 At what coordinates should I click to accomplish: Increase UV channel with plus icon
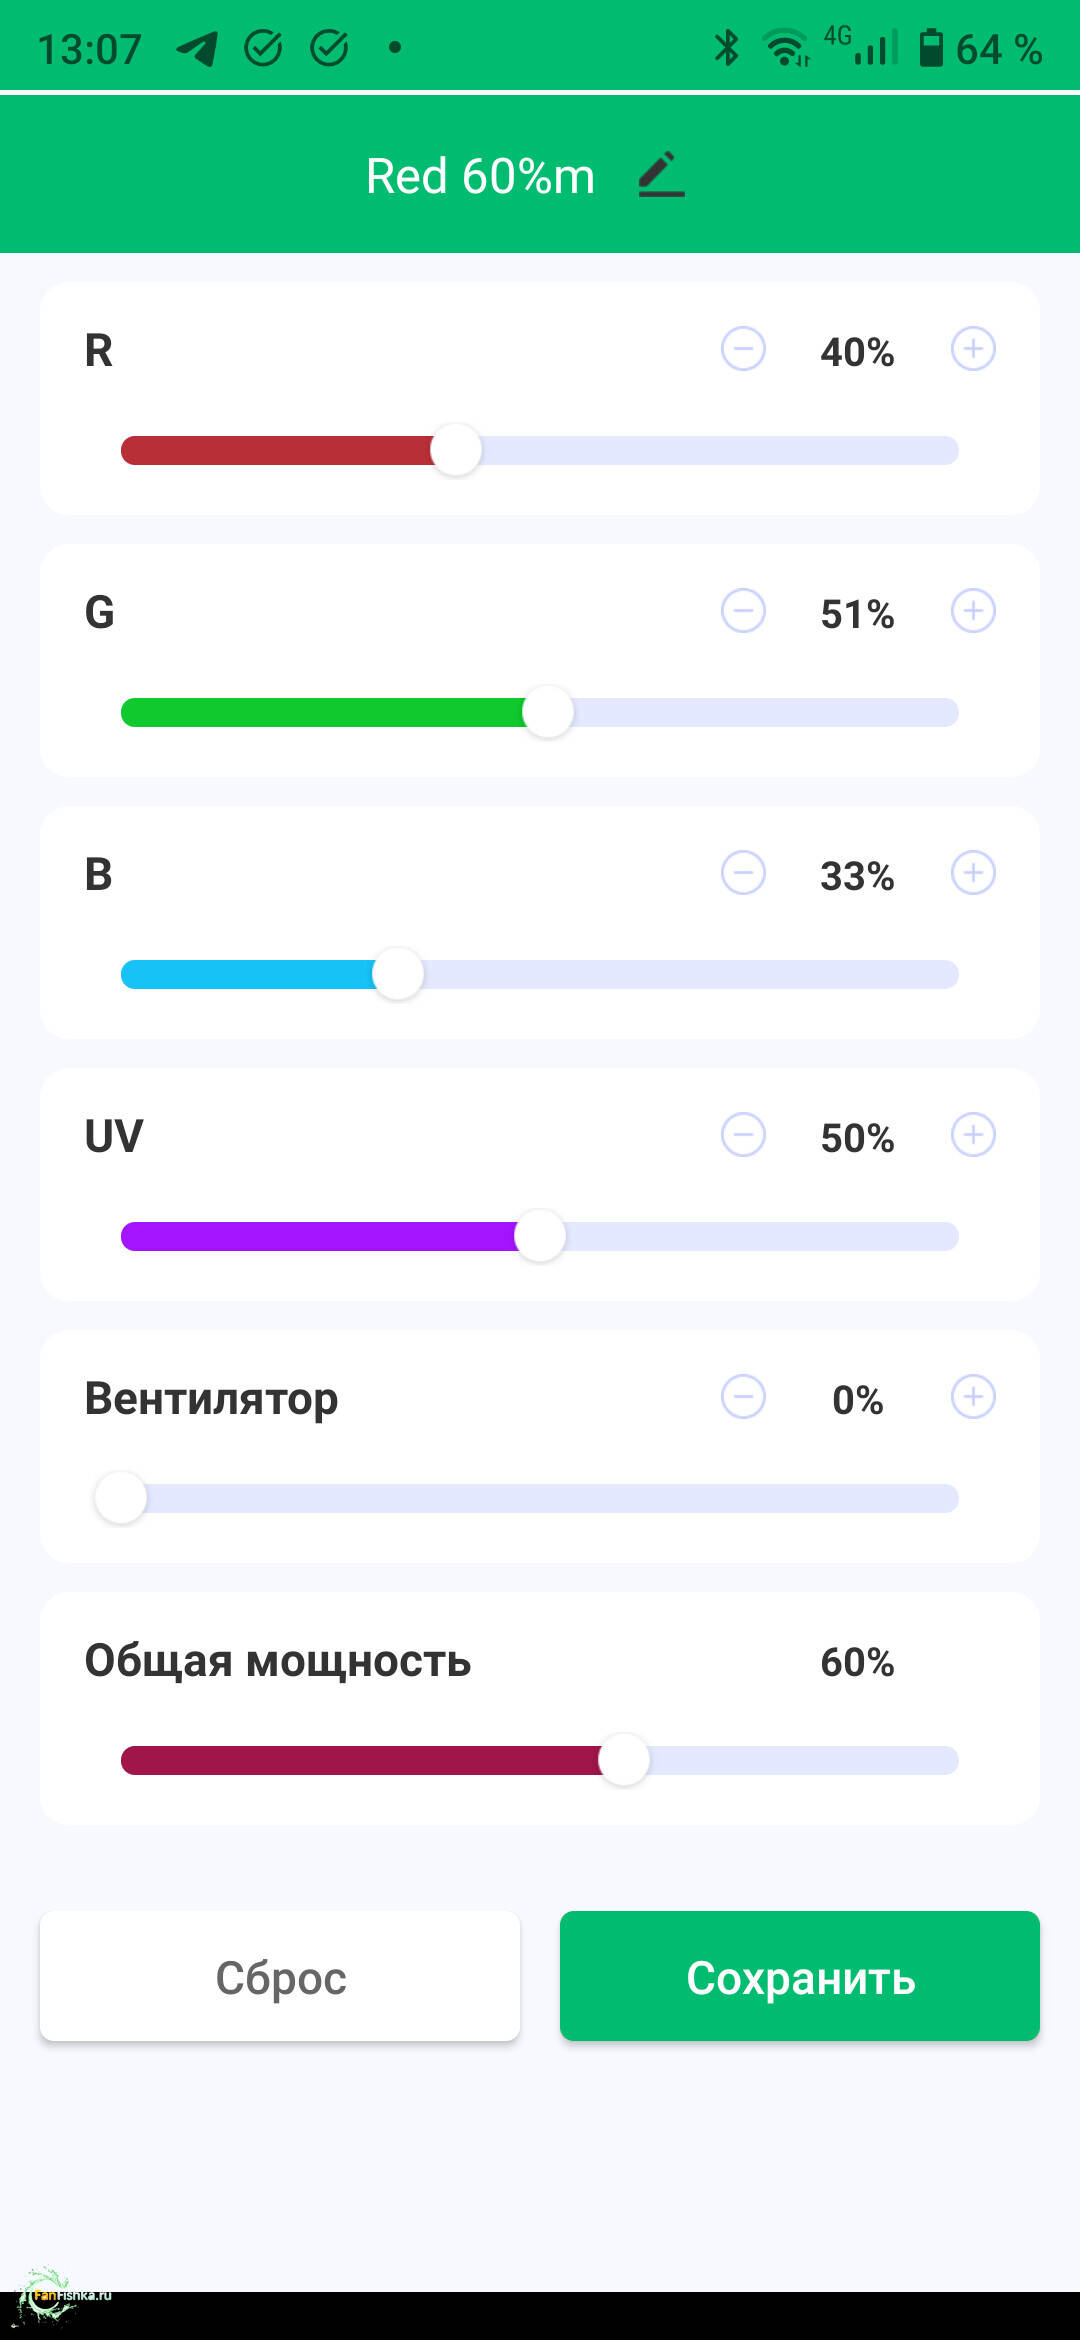(x=973, y=1135)
